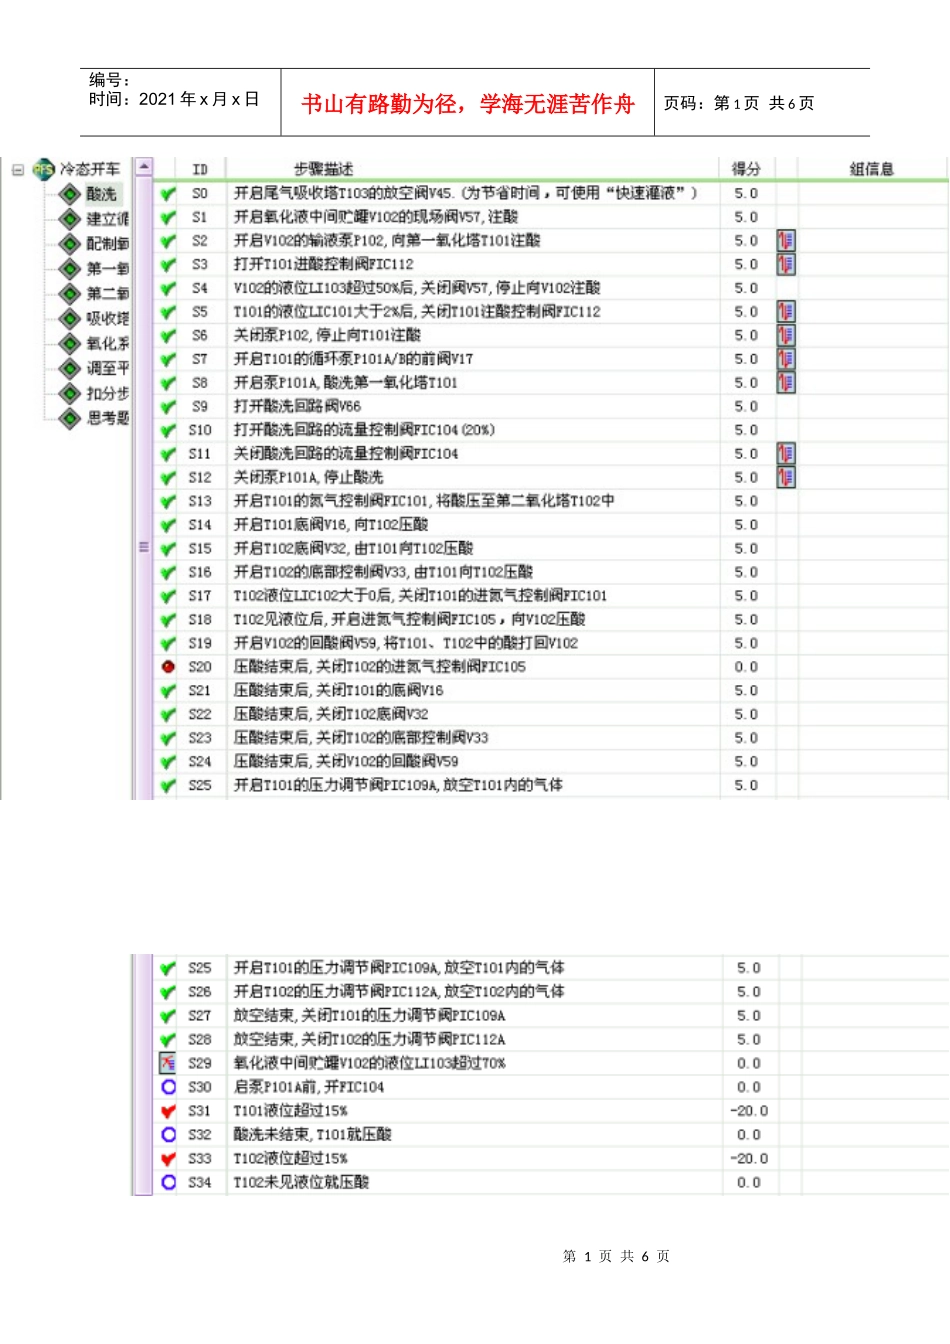Click the green check icon of step S26

click(x=168, y=992)
